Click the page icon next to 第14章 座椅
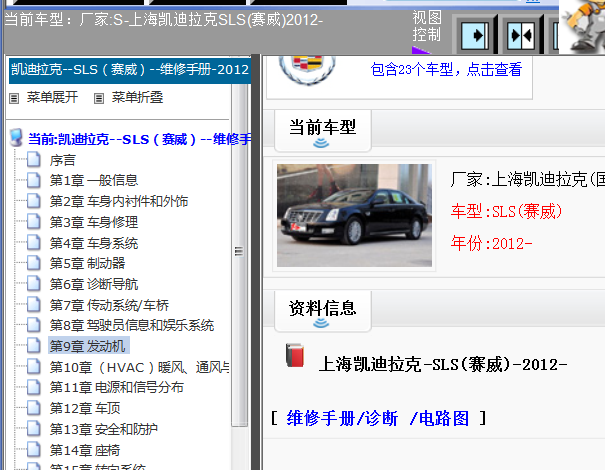The image size is (605, 470). point(34,450)
